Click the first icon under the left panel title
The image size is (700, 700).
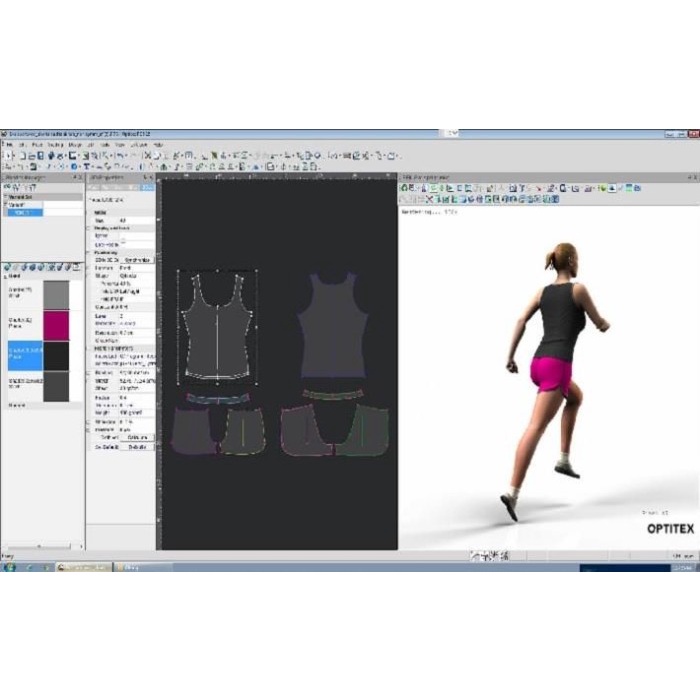tap(7, 188)
